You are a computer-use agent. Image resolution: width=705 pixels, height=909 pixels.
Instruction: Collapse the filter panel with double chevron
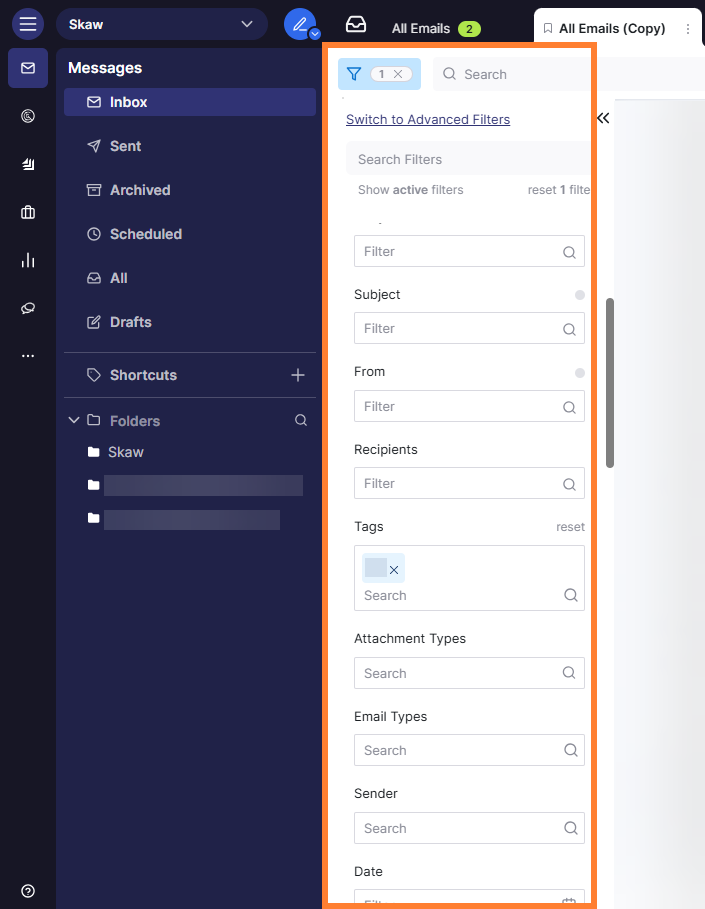point(603,118)
